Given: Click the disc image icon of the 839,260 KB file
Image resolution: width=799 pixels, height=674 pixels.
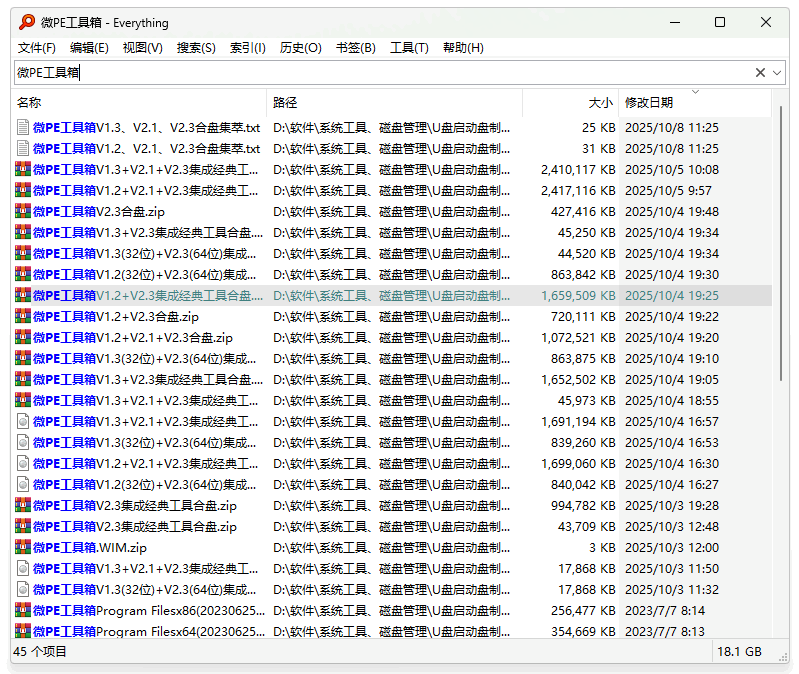Looking at the screenshot, I should click(23, 442).
